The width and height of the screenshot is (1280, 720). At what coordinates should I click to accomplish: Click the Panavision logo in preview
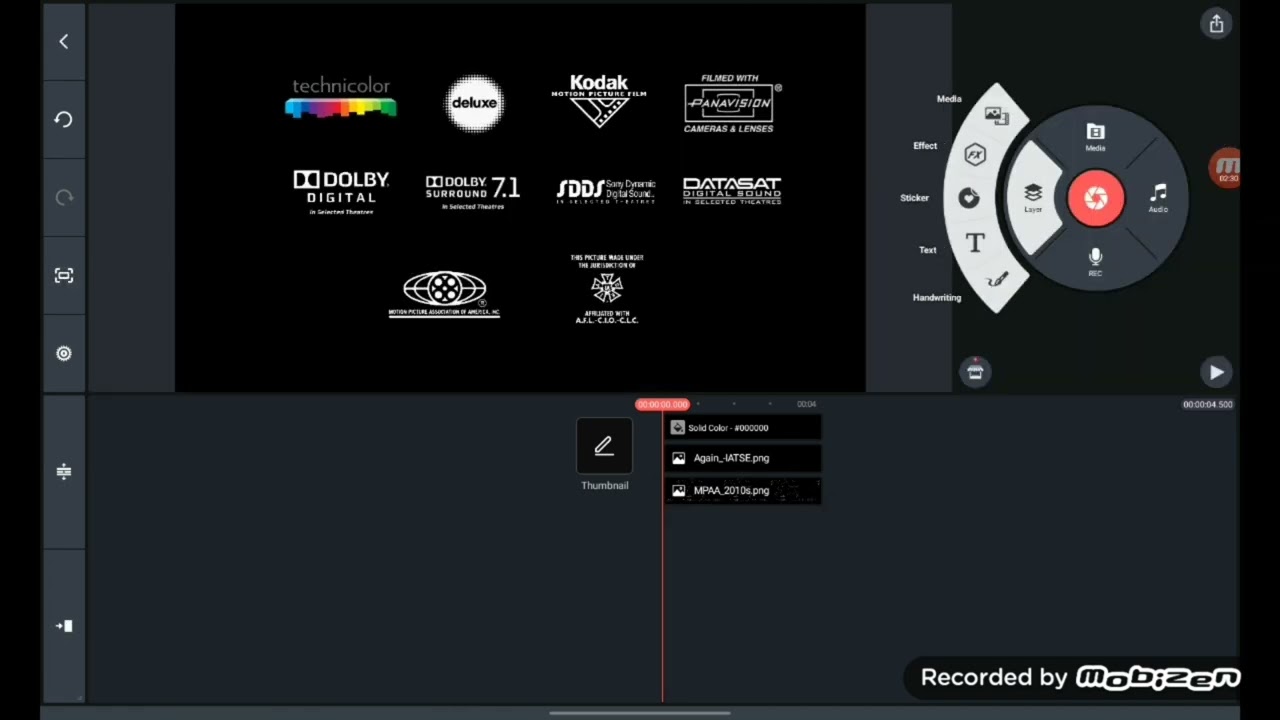[x=732, y=104]
